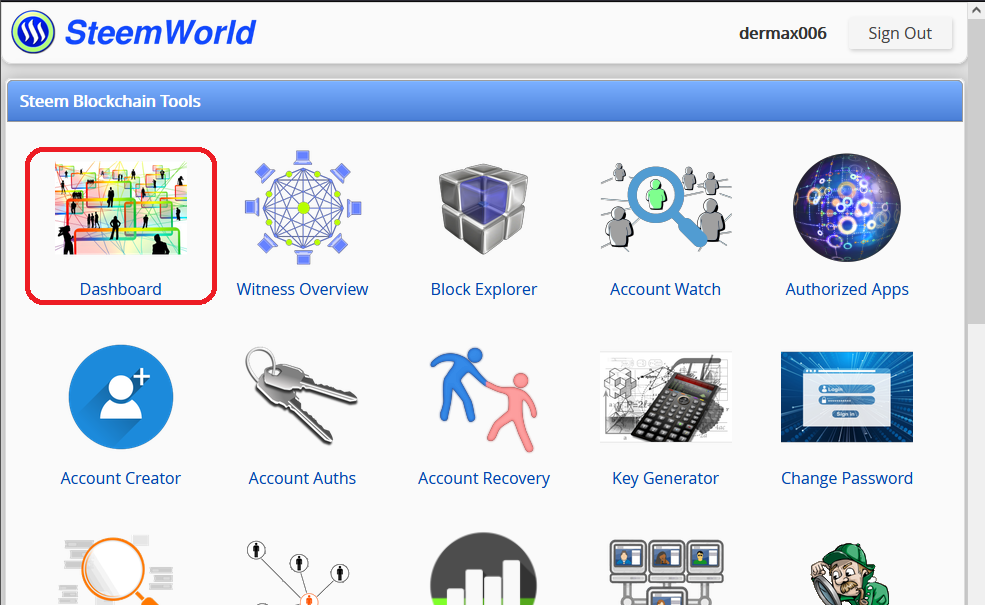Click the dermax006 username

[783, 33]
